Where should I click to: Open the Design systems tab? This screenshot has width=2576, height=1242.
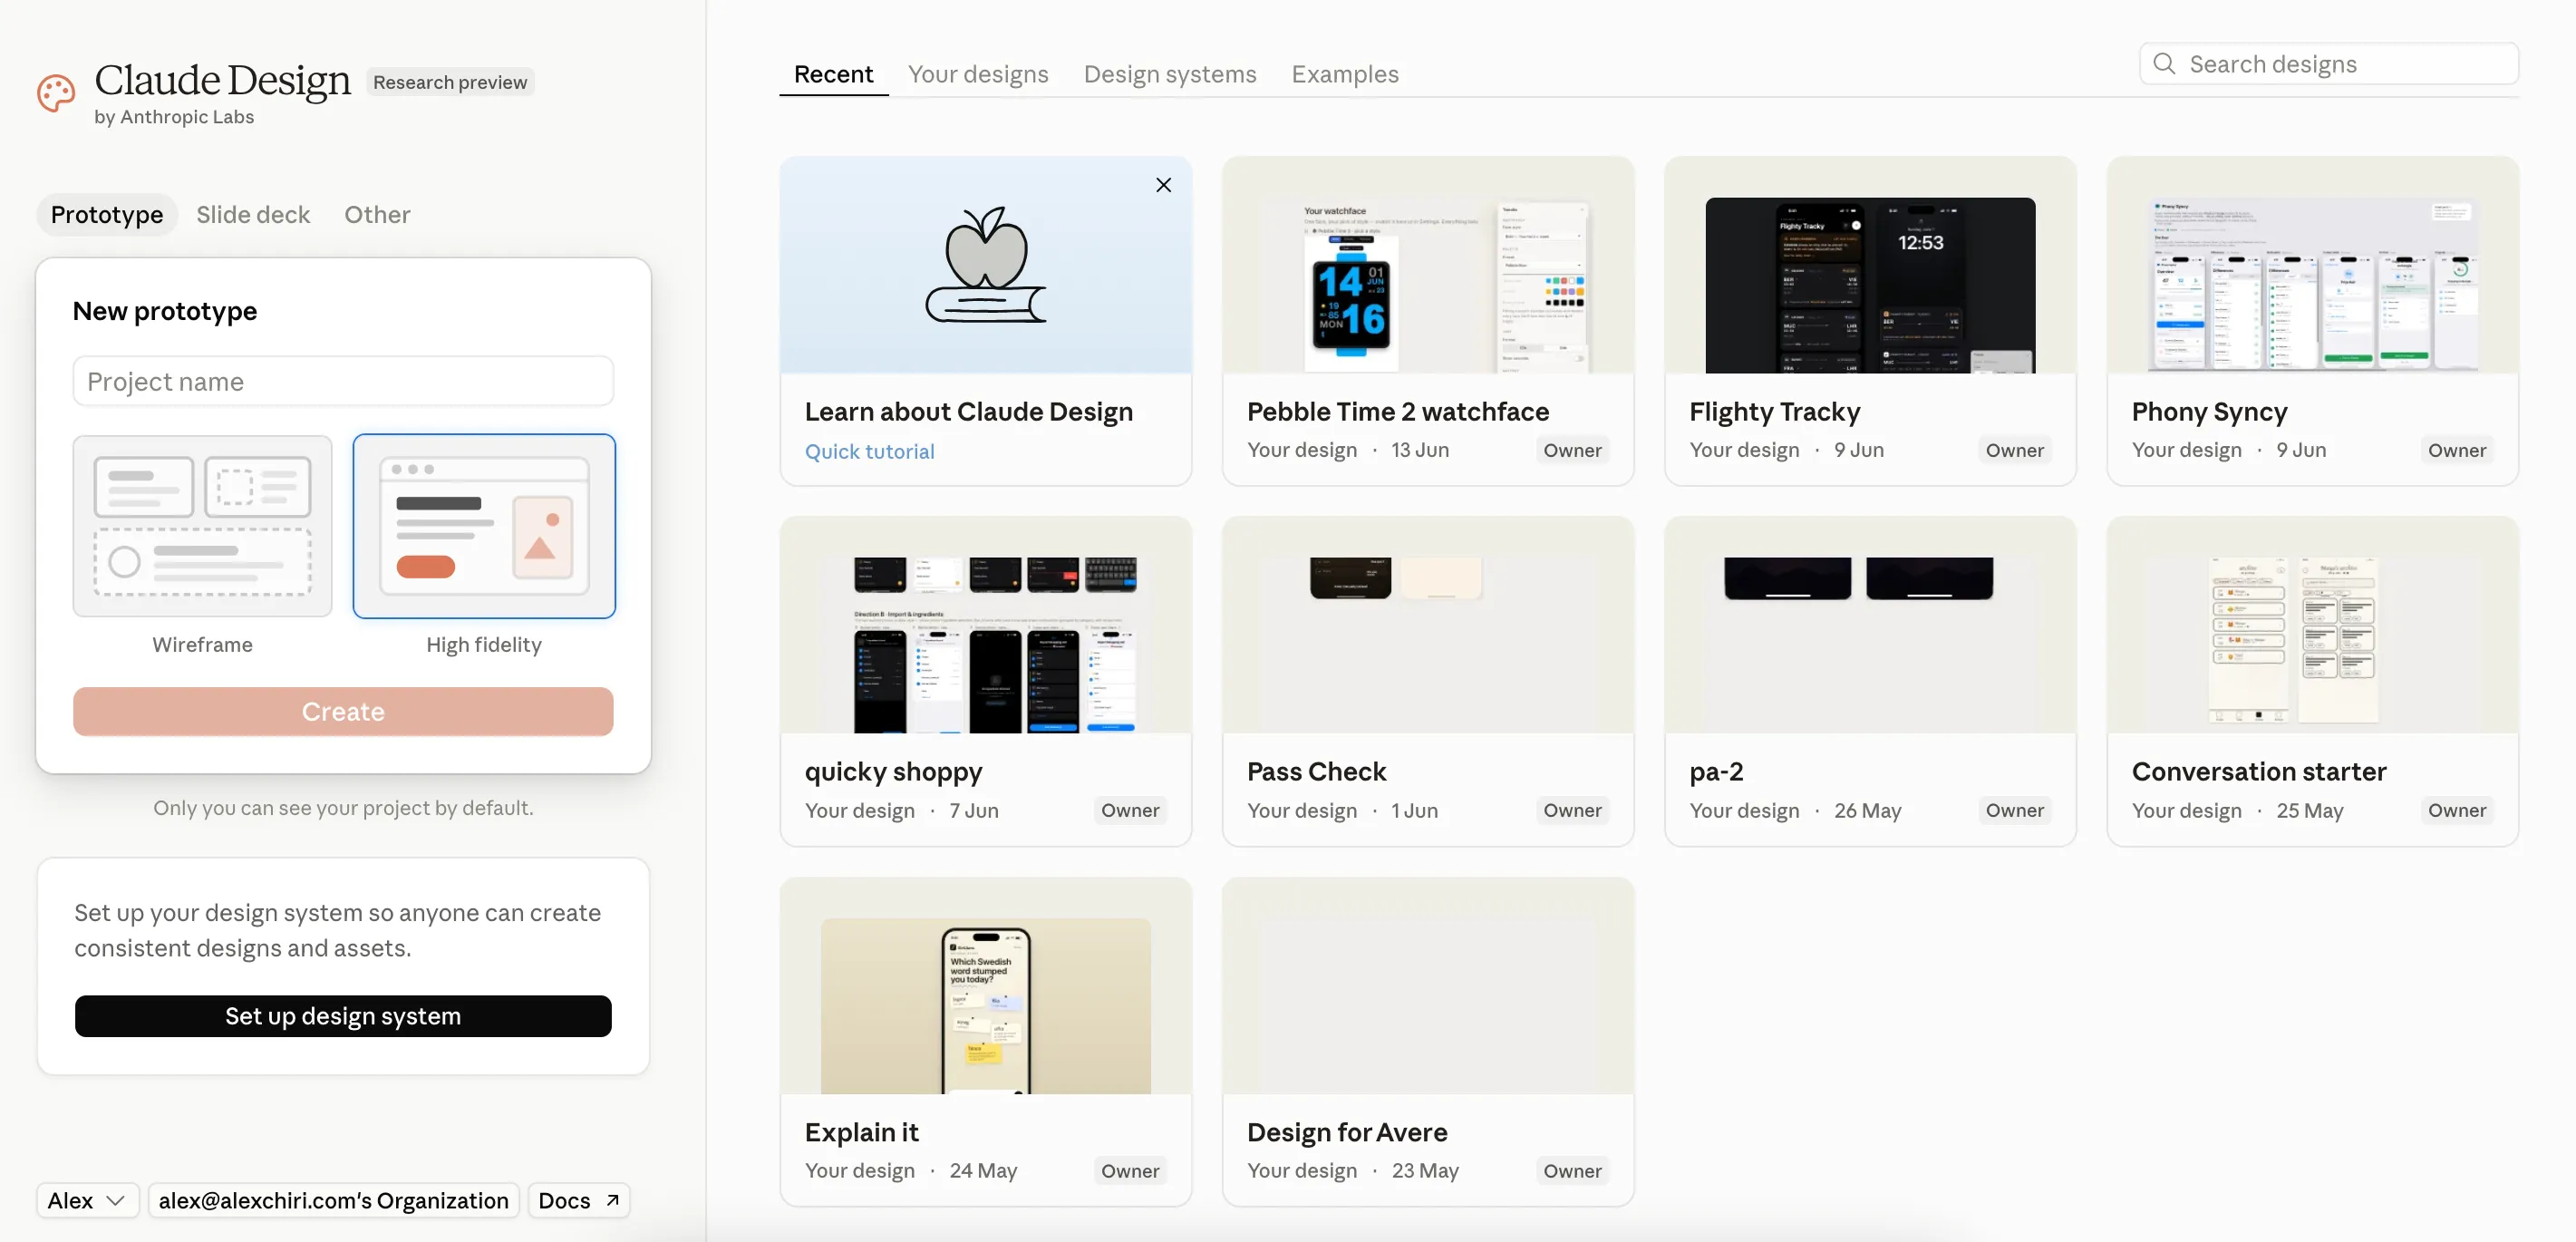click(1169, 74)
